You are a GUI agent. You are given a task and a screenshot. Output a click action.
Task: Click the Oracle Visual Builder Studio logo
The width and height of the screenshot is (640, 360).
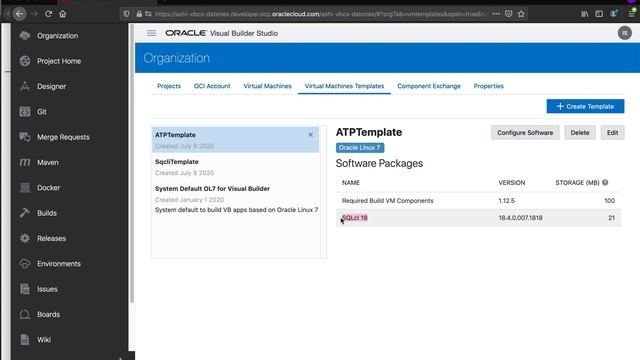point(221,33)
